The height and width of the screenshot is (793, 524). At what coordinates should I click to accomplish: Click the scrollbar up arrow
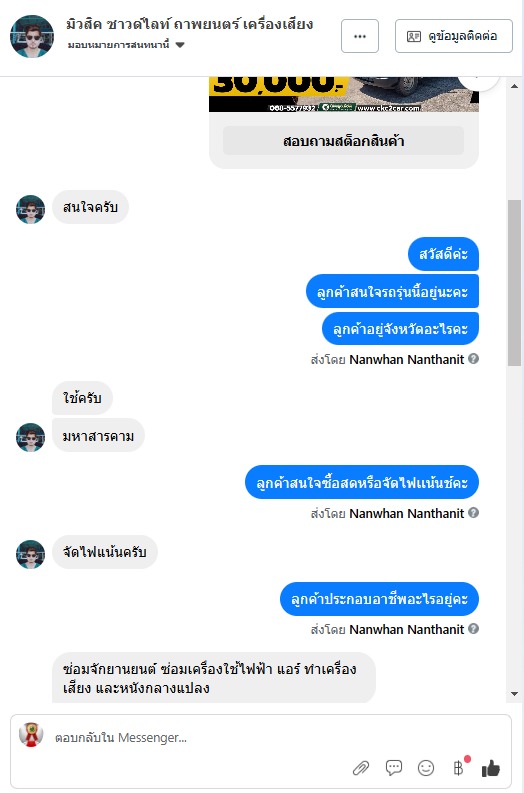coord(514,86)
